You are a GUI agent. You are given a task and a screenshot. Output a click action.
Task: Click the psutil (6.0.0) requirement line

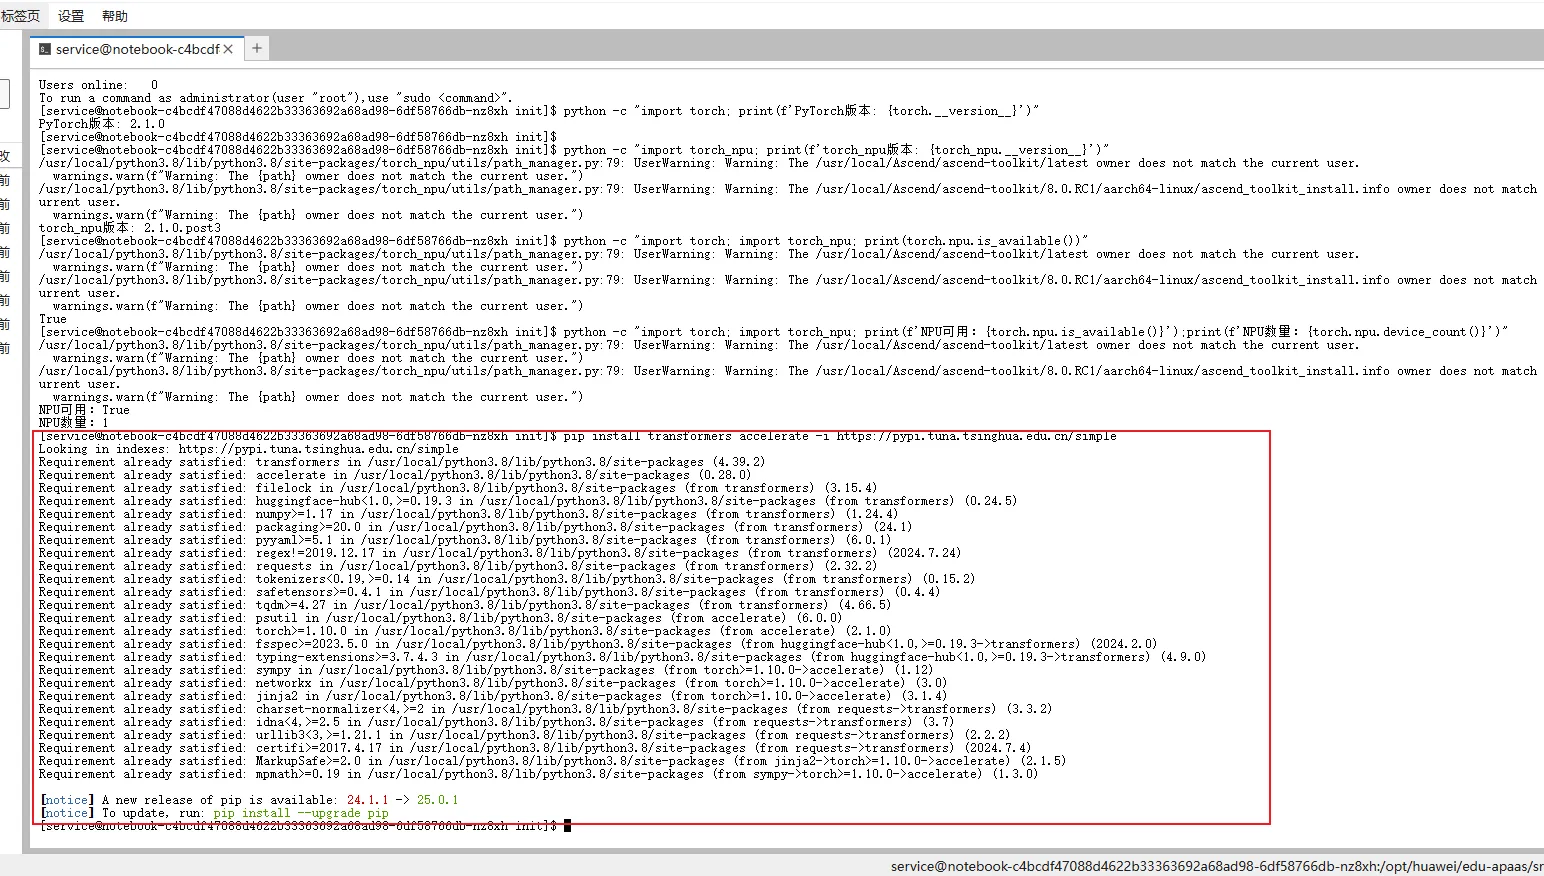(x=441, y=618)
